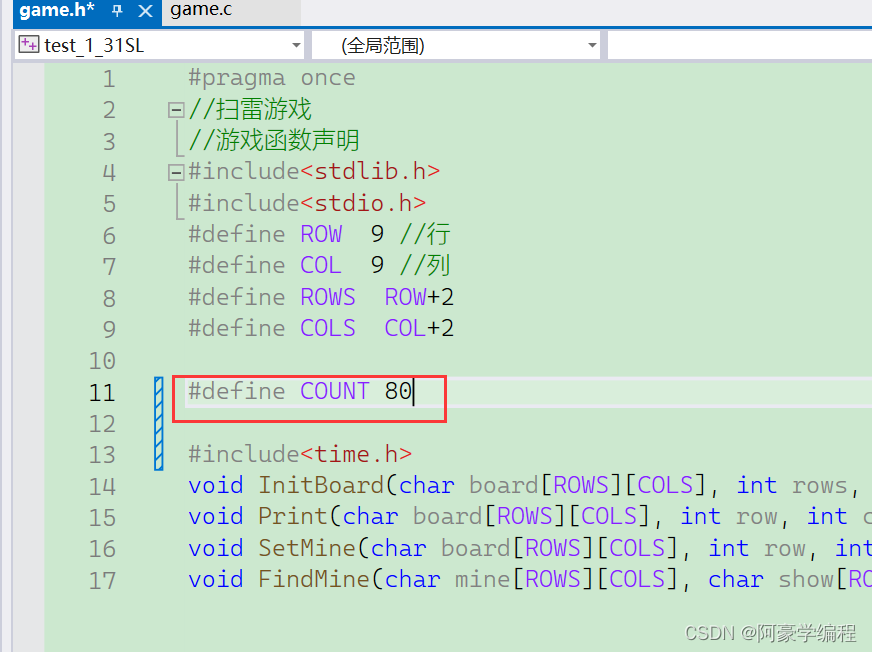The width and height of the screenshot is (872, 652).
Task: Switch to the game.c tab
Action: point(201,10)
